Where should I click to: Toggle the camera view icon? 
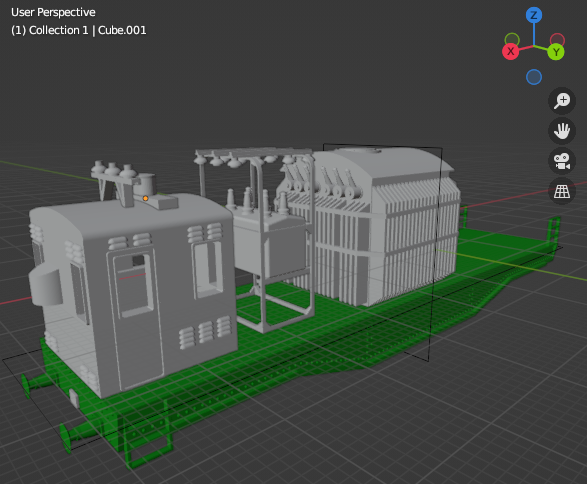click(562, 161)
